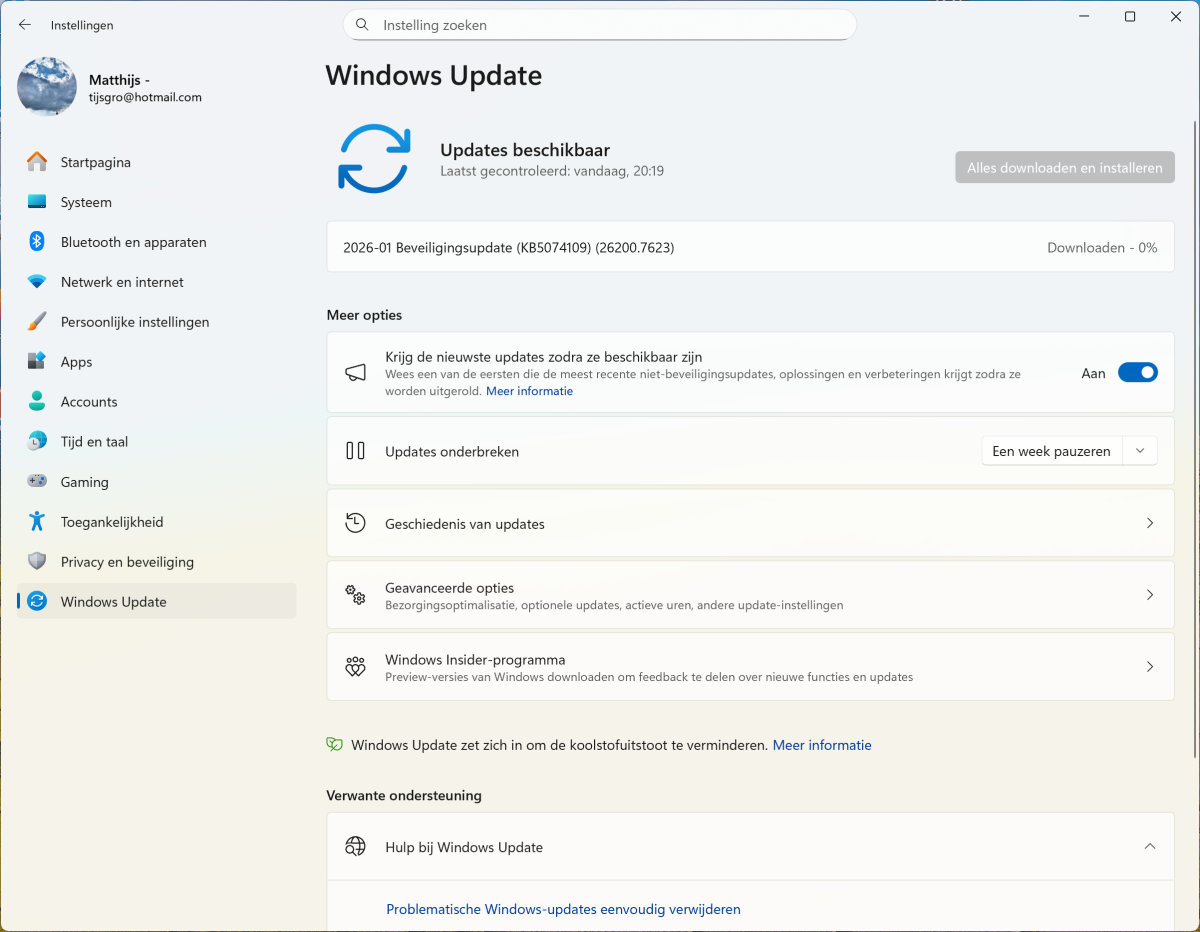Open the Gaming controller icon
1200x932 pixels.
coord(37,482)
